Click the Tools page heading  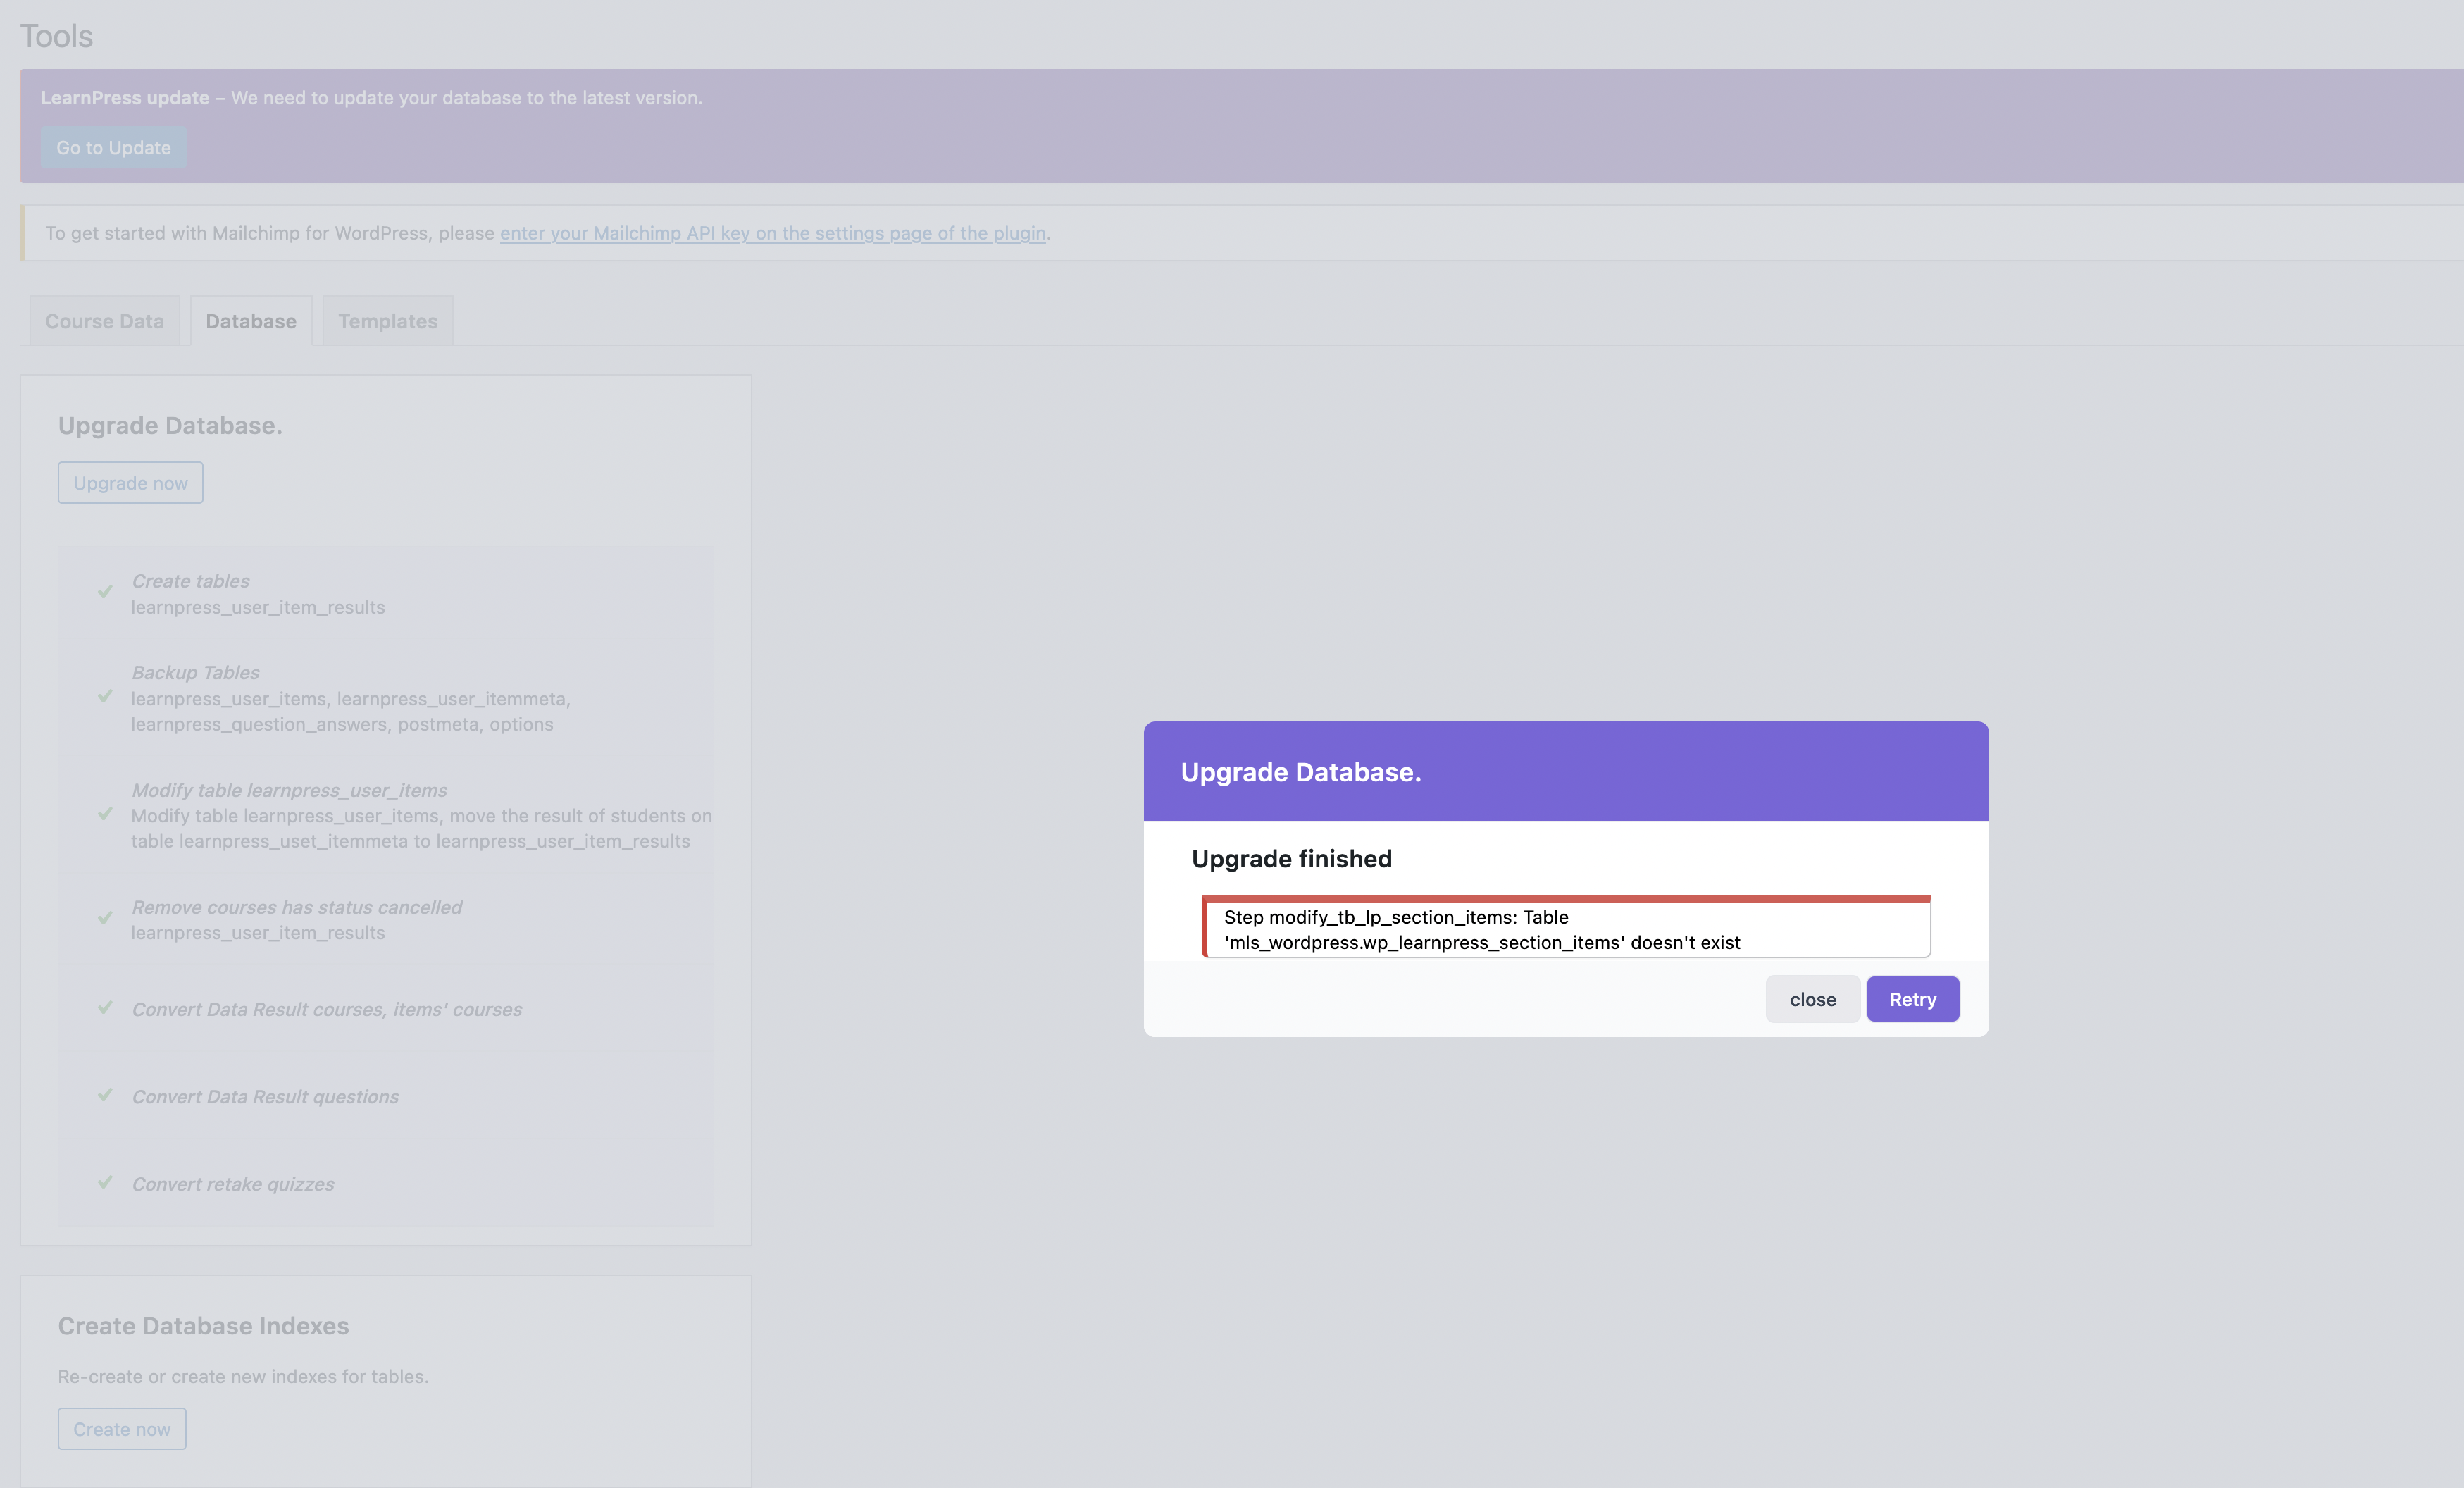[56, 35]
